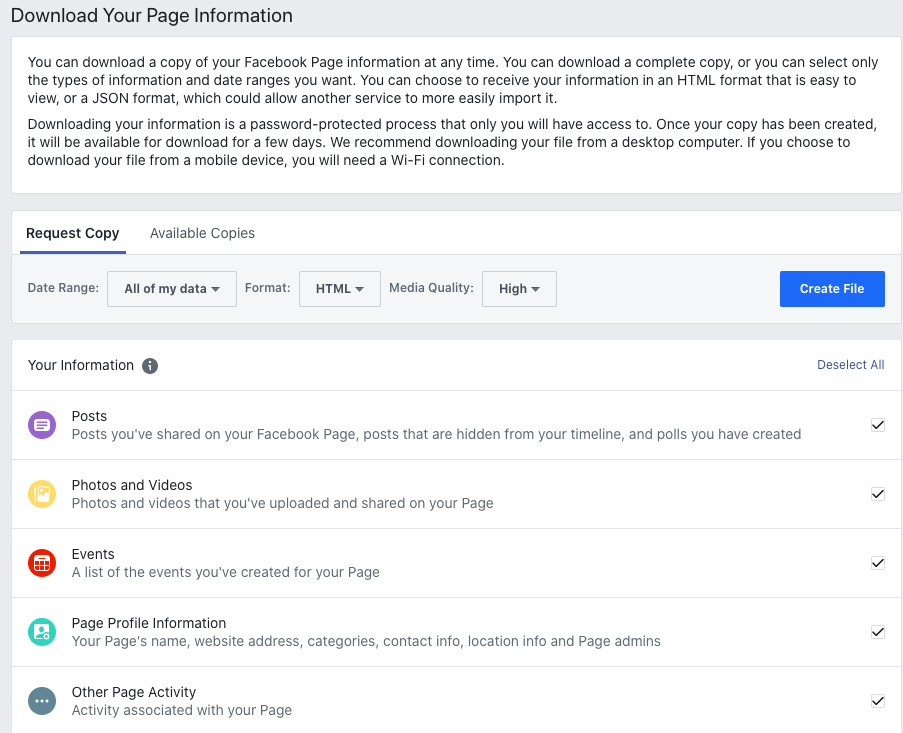The width and height of the screenshot is (903, 733).
Task: Click the 'Photos and Videos' row title
Action: 132,485
